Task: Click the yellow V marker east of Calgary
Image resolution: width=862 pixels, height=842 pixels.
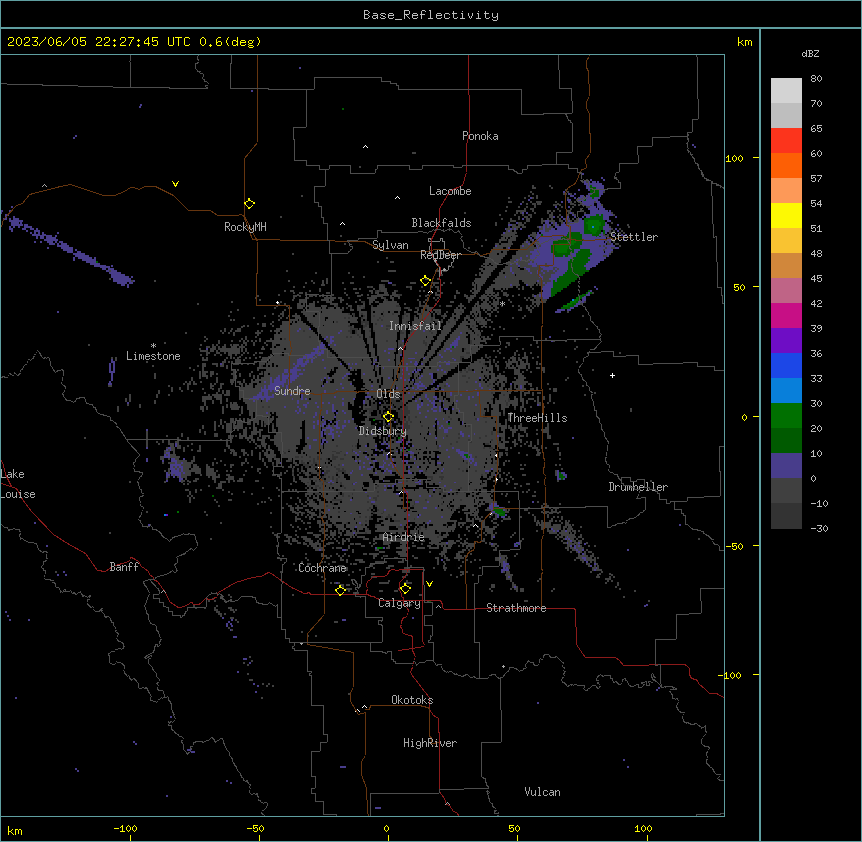Action: [429, 584]
